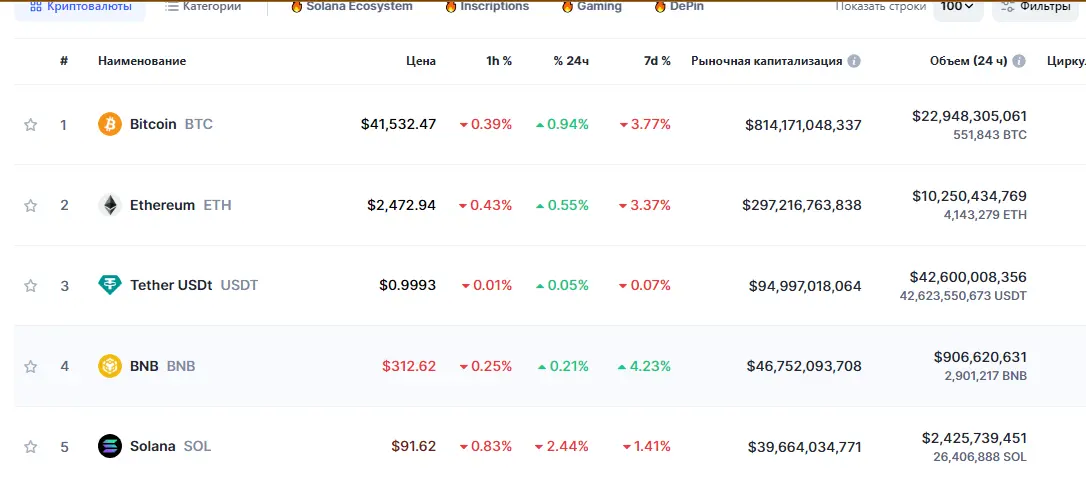Viewport: 1086px width, 485px height.
Task: Click the Категории list icon
Action: tap(172, 7)
